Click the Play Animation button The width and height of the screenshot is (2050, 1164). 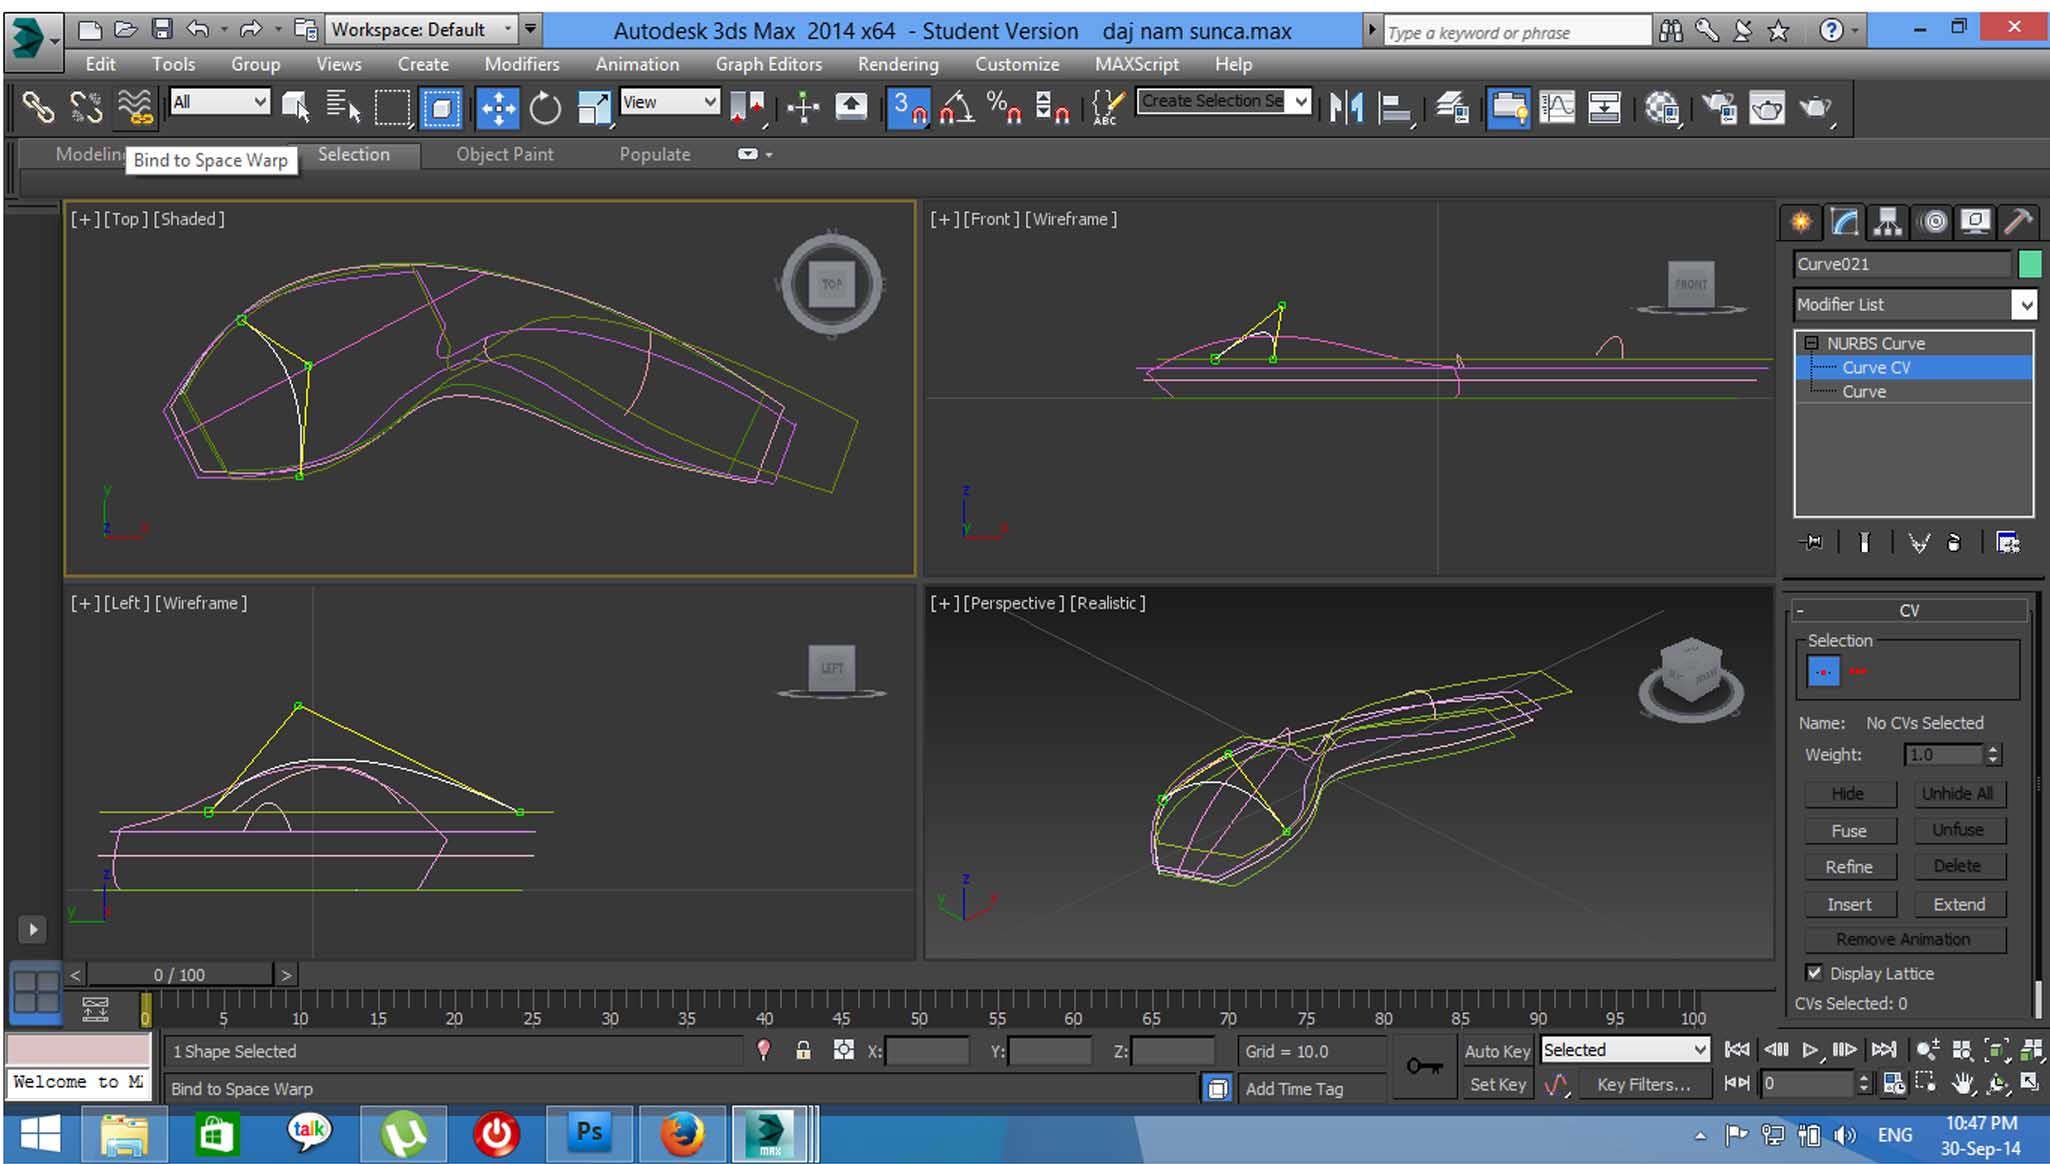tap(1810, 1050)
